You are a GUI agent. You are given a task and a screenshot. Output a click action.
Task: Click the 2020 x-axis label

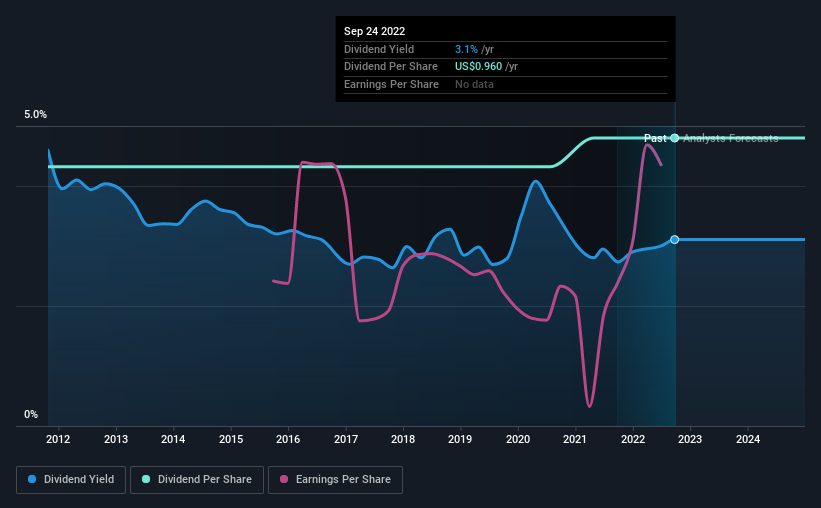(518, 439)
